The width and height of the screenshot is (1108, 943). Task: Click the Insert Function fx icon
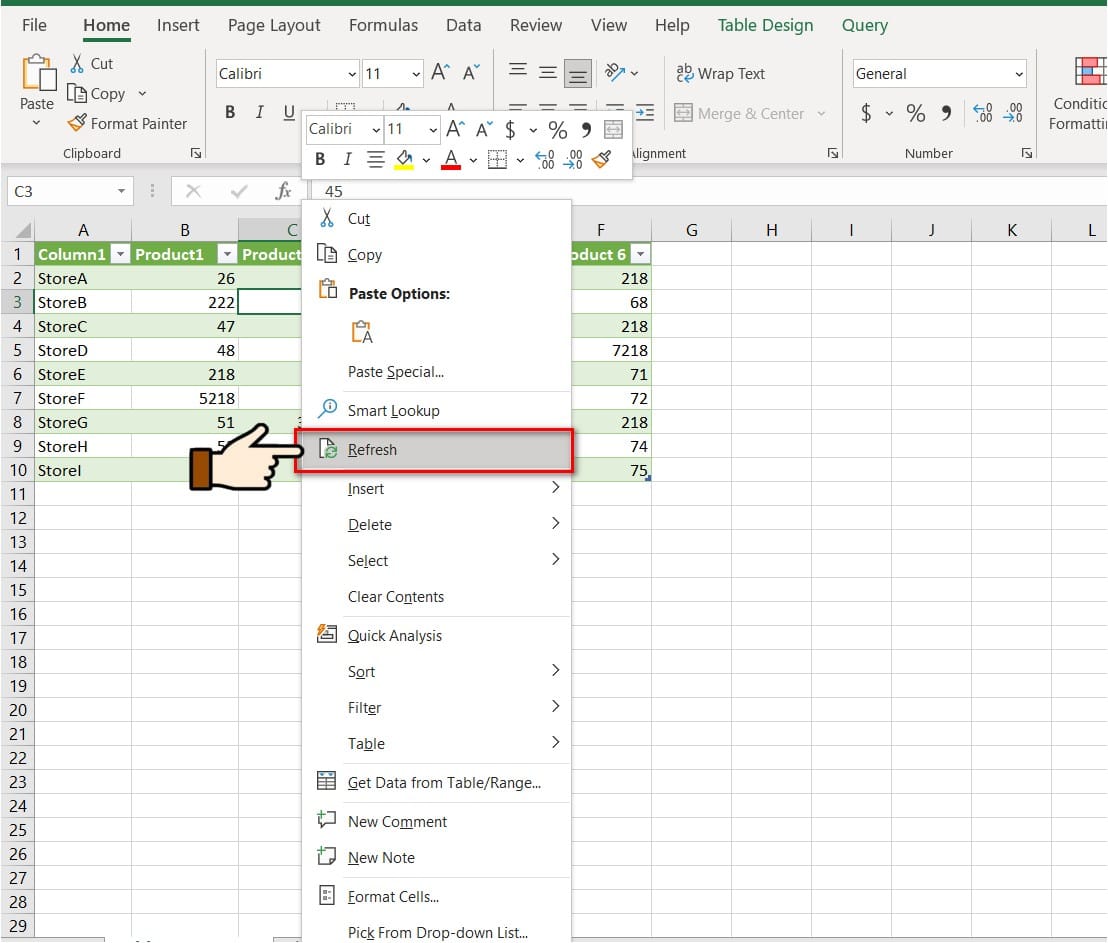[283, 191]
